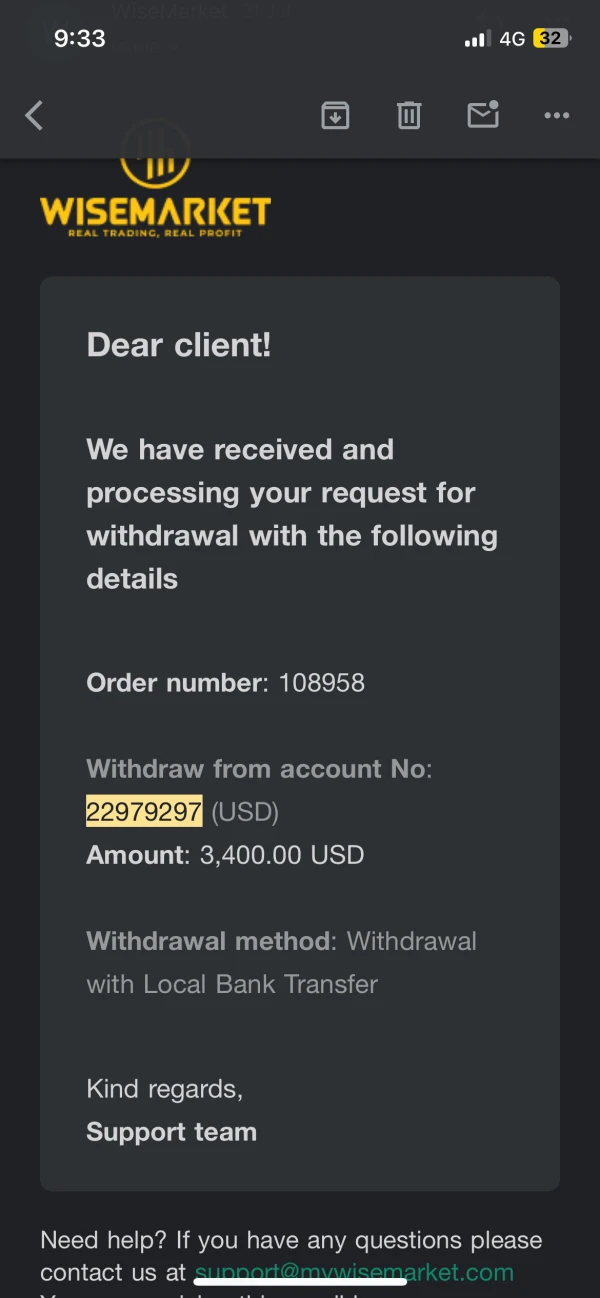Viewport: 600px width, 1298px height.
Task: Tap the 4G network indicator
Action: tap(512, 39)
